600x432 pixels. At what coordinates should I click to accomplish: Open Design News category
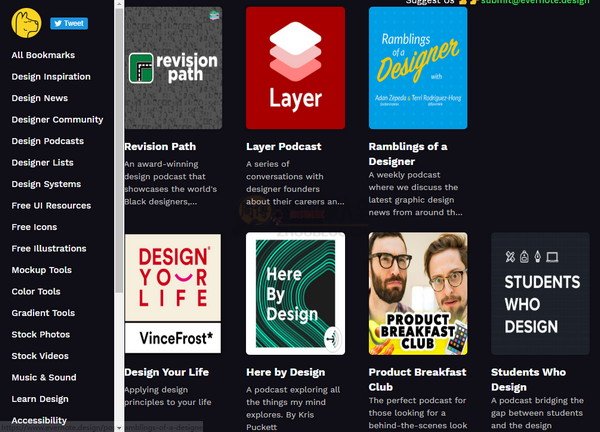[39, 98]
